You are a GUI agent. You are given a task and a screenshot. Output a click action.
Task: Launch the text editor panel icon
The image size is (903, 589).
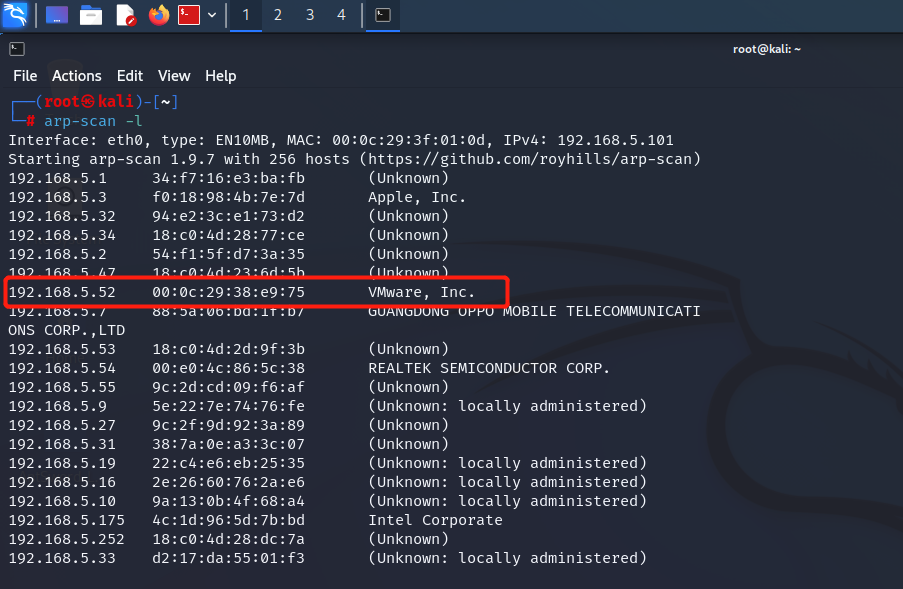click(x=125, y=15)
